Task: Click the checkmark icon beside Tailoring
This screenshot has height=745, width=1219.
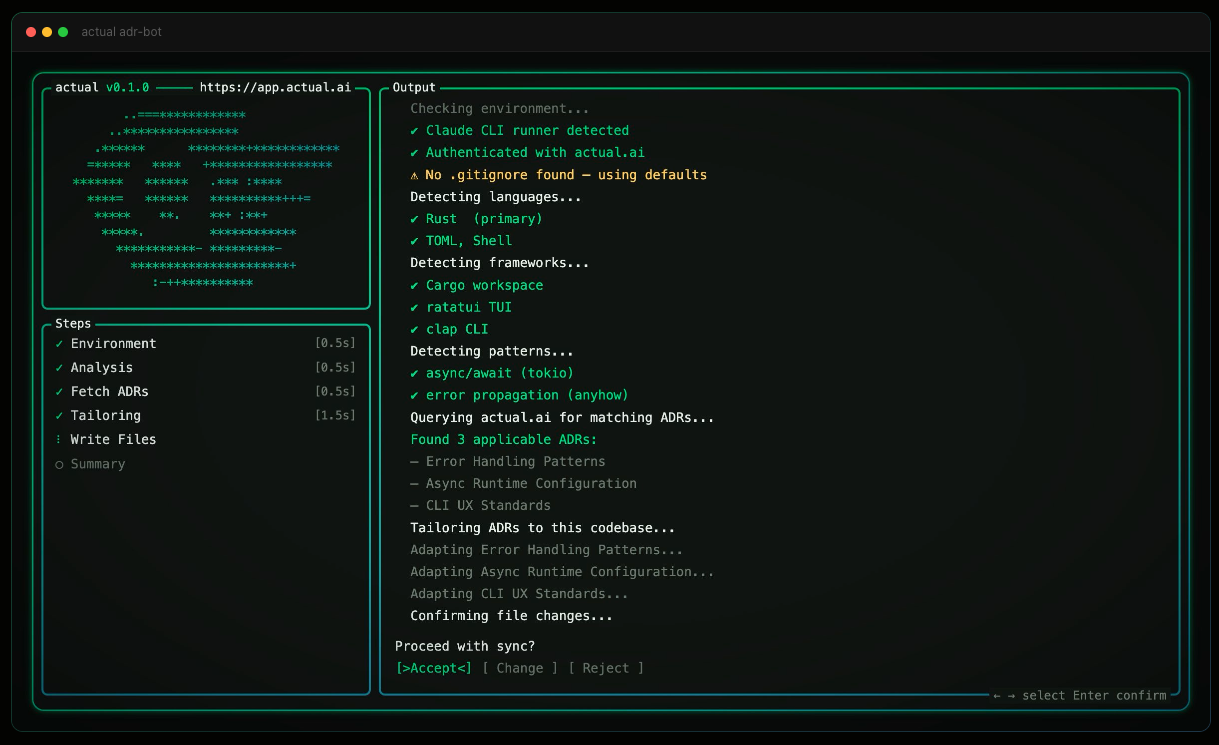Action: [59, 415]
